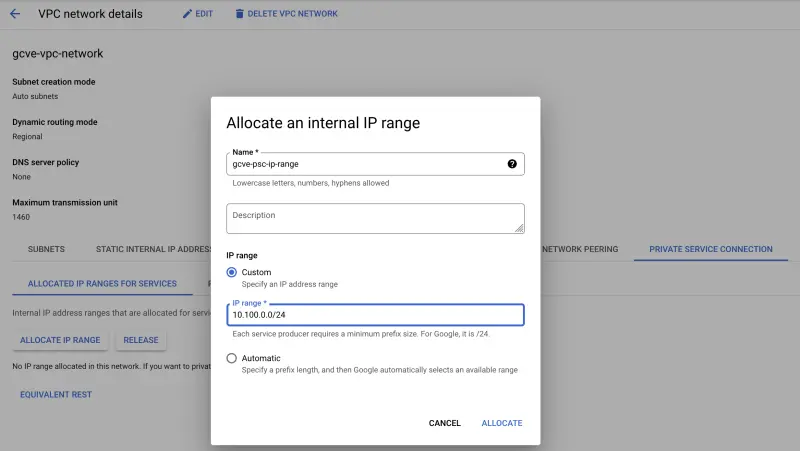800x451 pixels.
Task: Select the Custom IP range radio button
Action: point(232,272)
